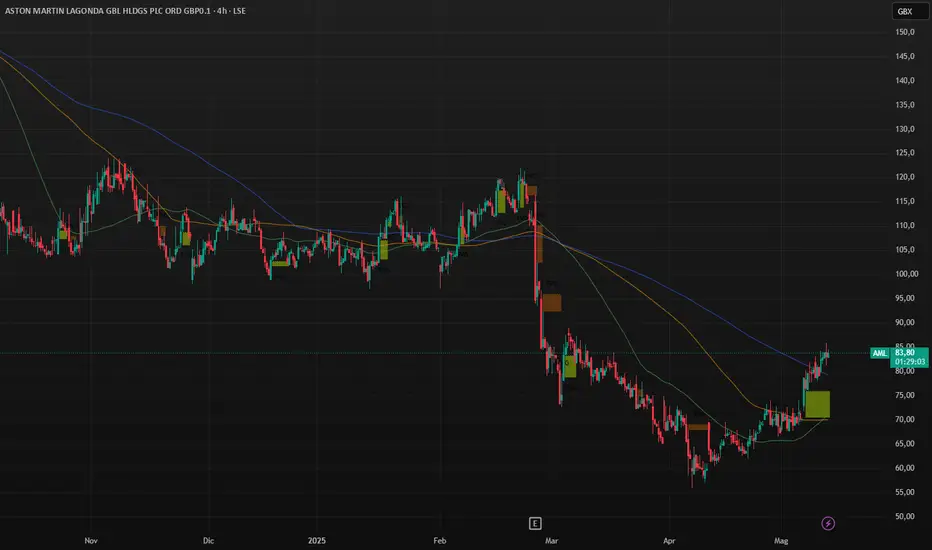Click the 65,00 price axis value
This screenshot has height=550, width=932.
point(905,444)
